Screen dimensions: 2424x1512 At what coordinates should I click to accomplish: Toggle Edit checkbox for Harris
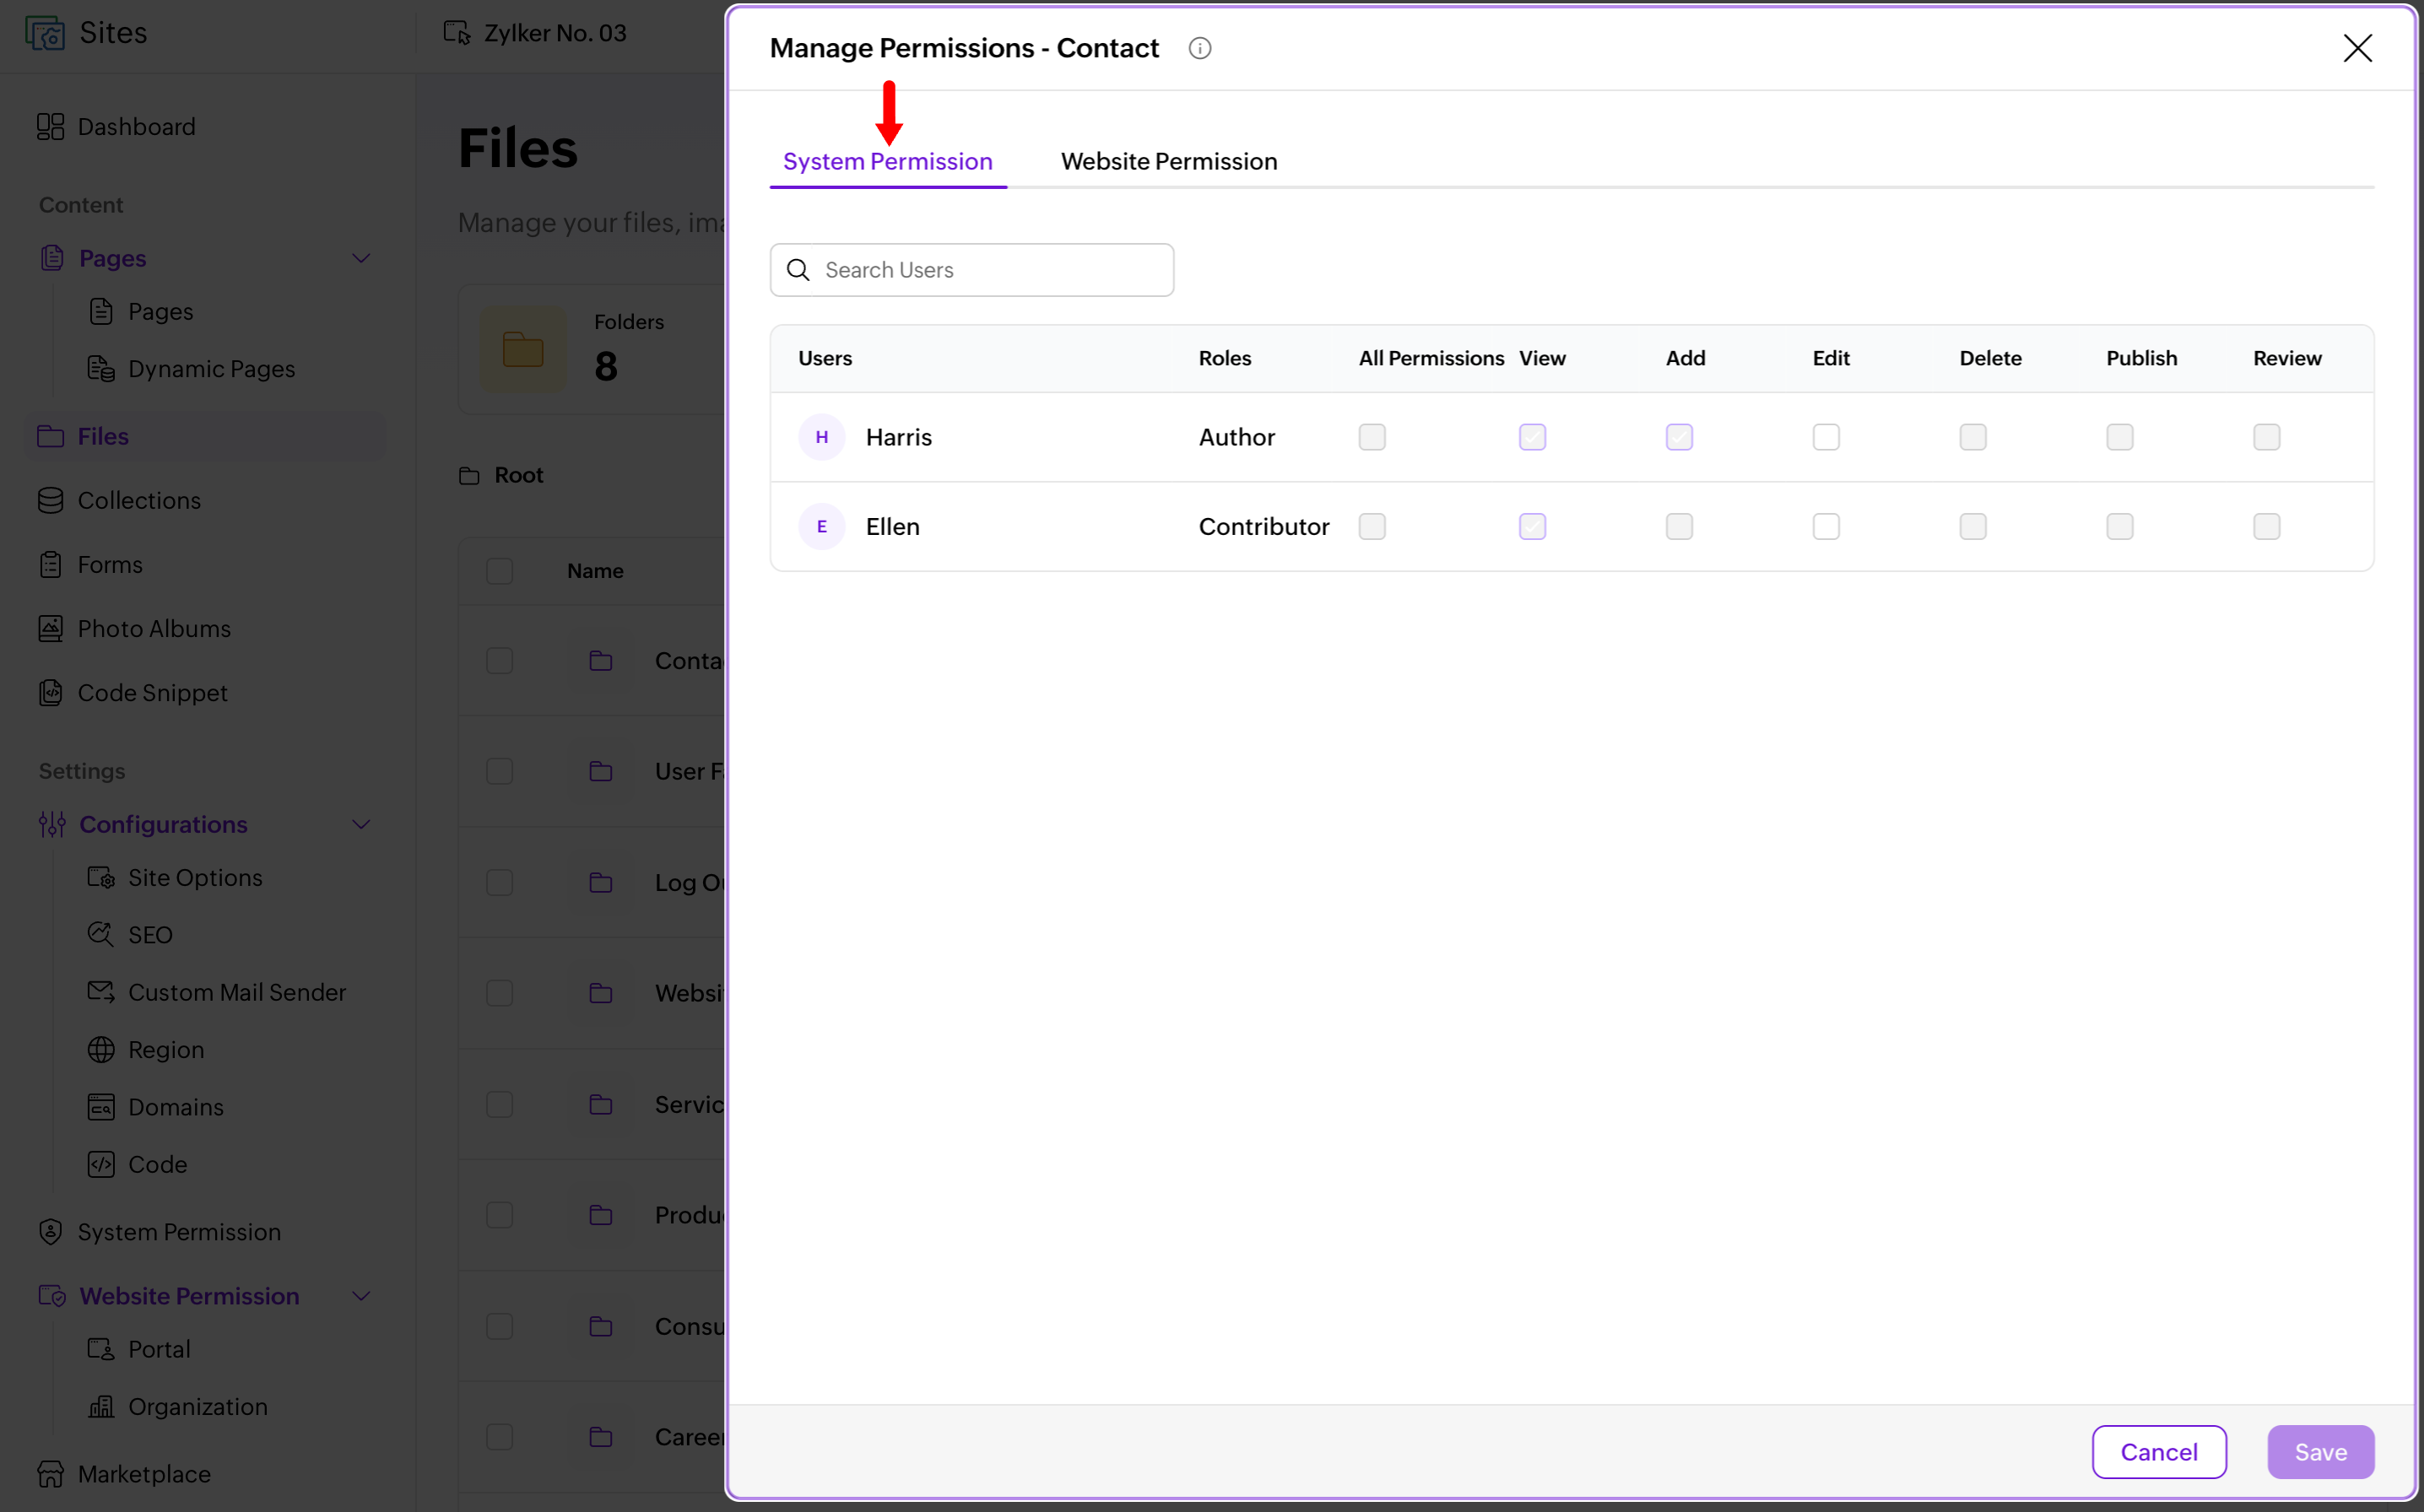point(1826,437)
